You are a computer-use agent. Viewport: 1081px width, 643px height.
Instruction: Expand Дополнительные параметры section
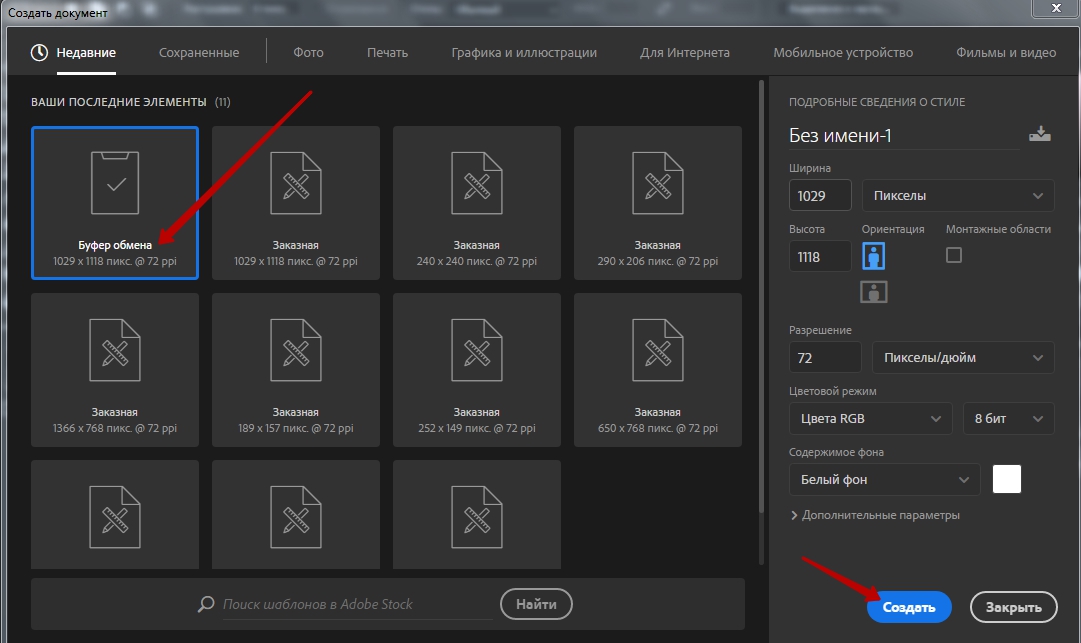pyautogui.click(x=875, y=515)
